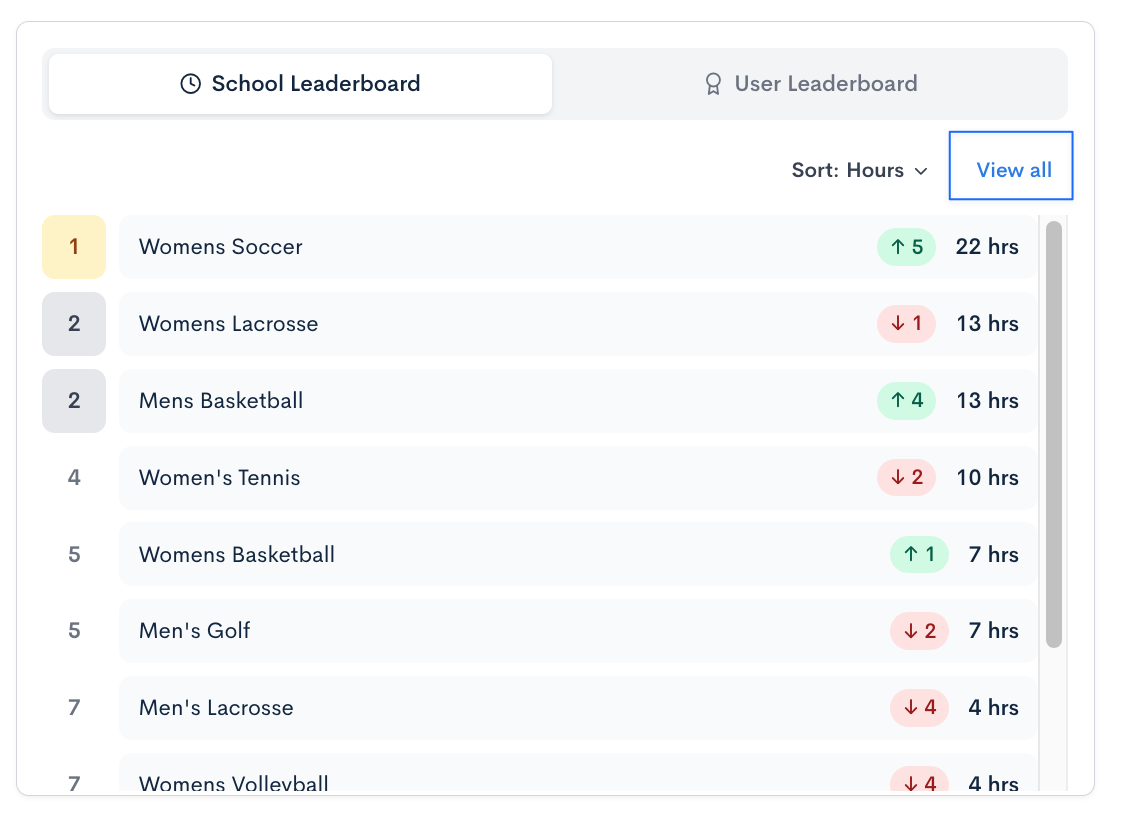The image size is (1126, 832).
Task: Click the 22 hrs value for Womens Soccer
Action: click(987, 247)
